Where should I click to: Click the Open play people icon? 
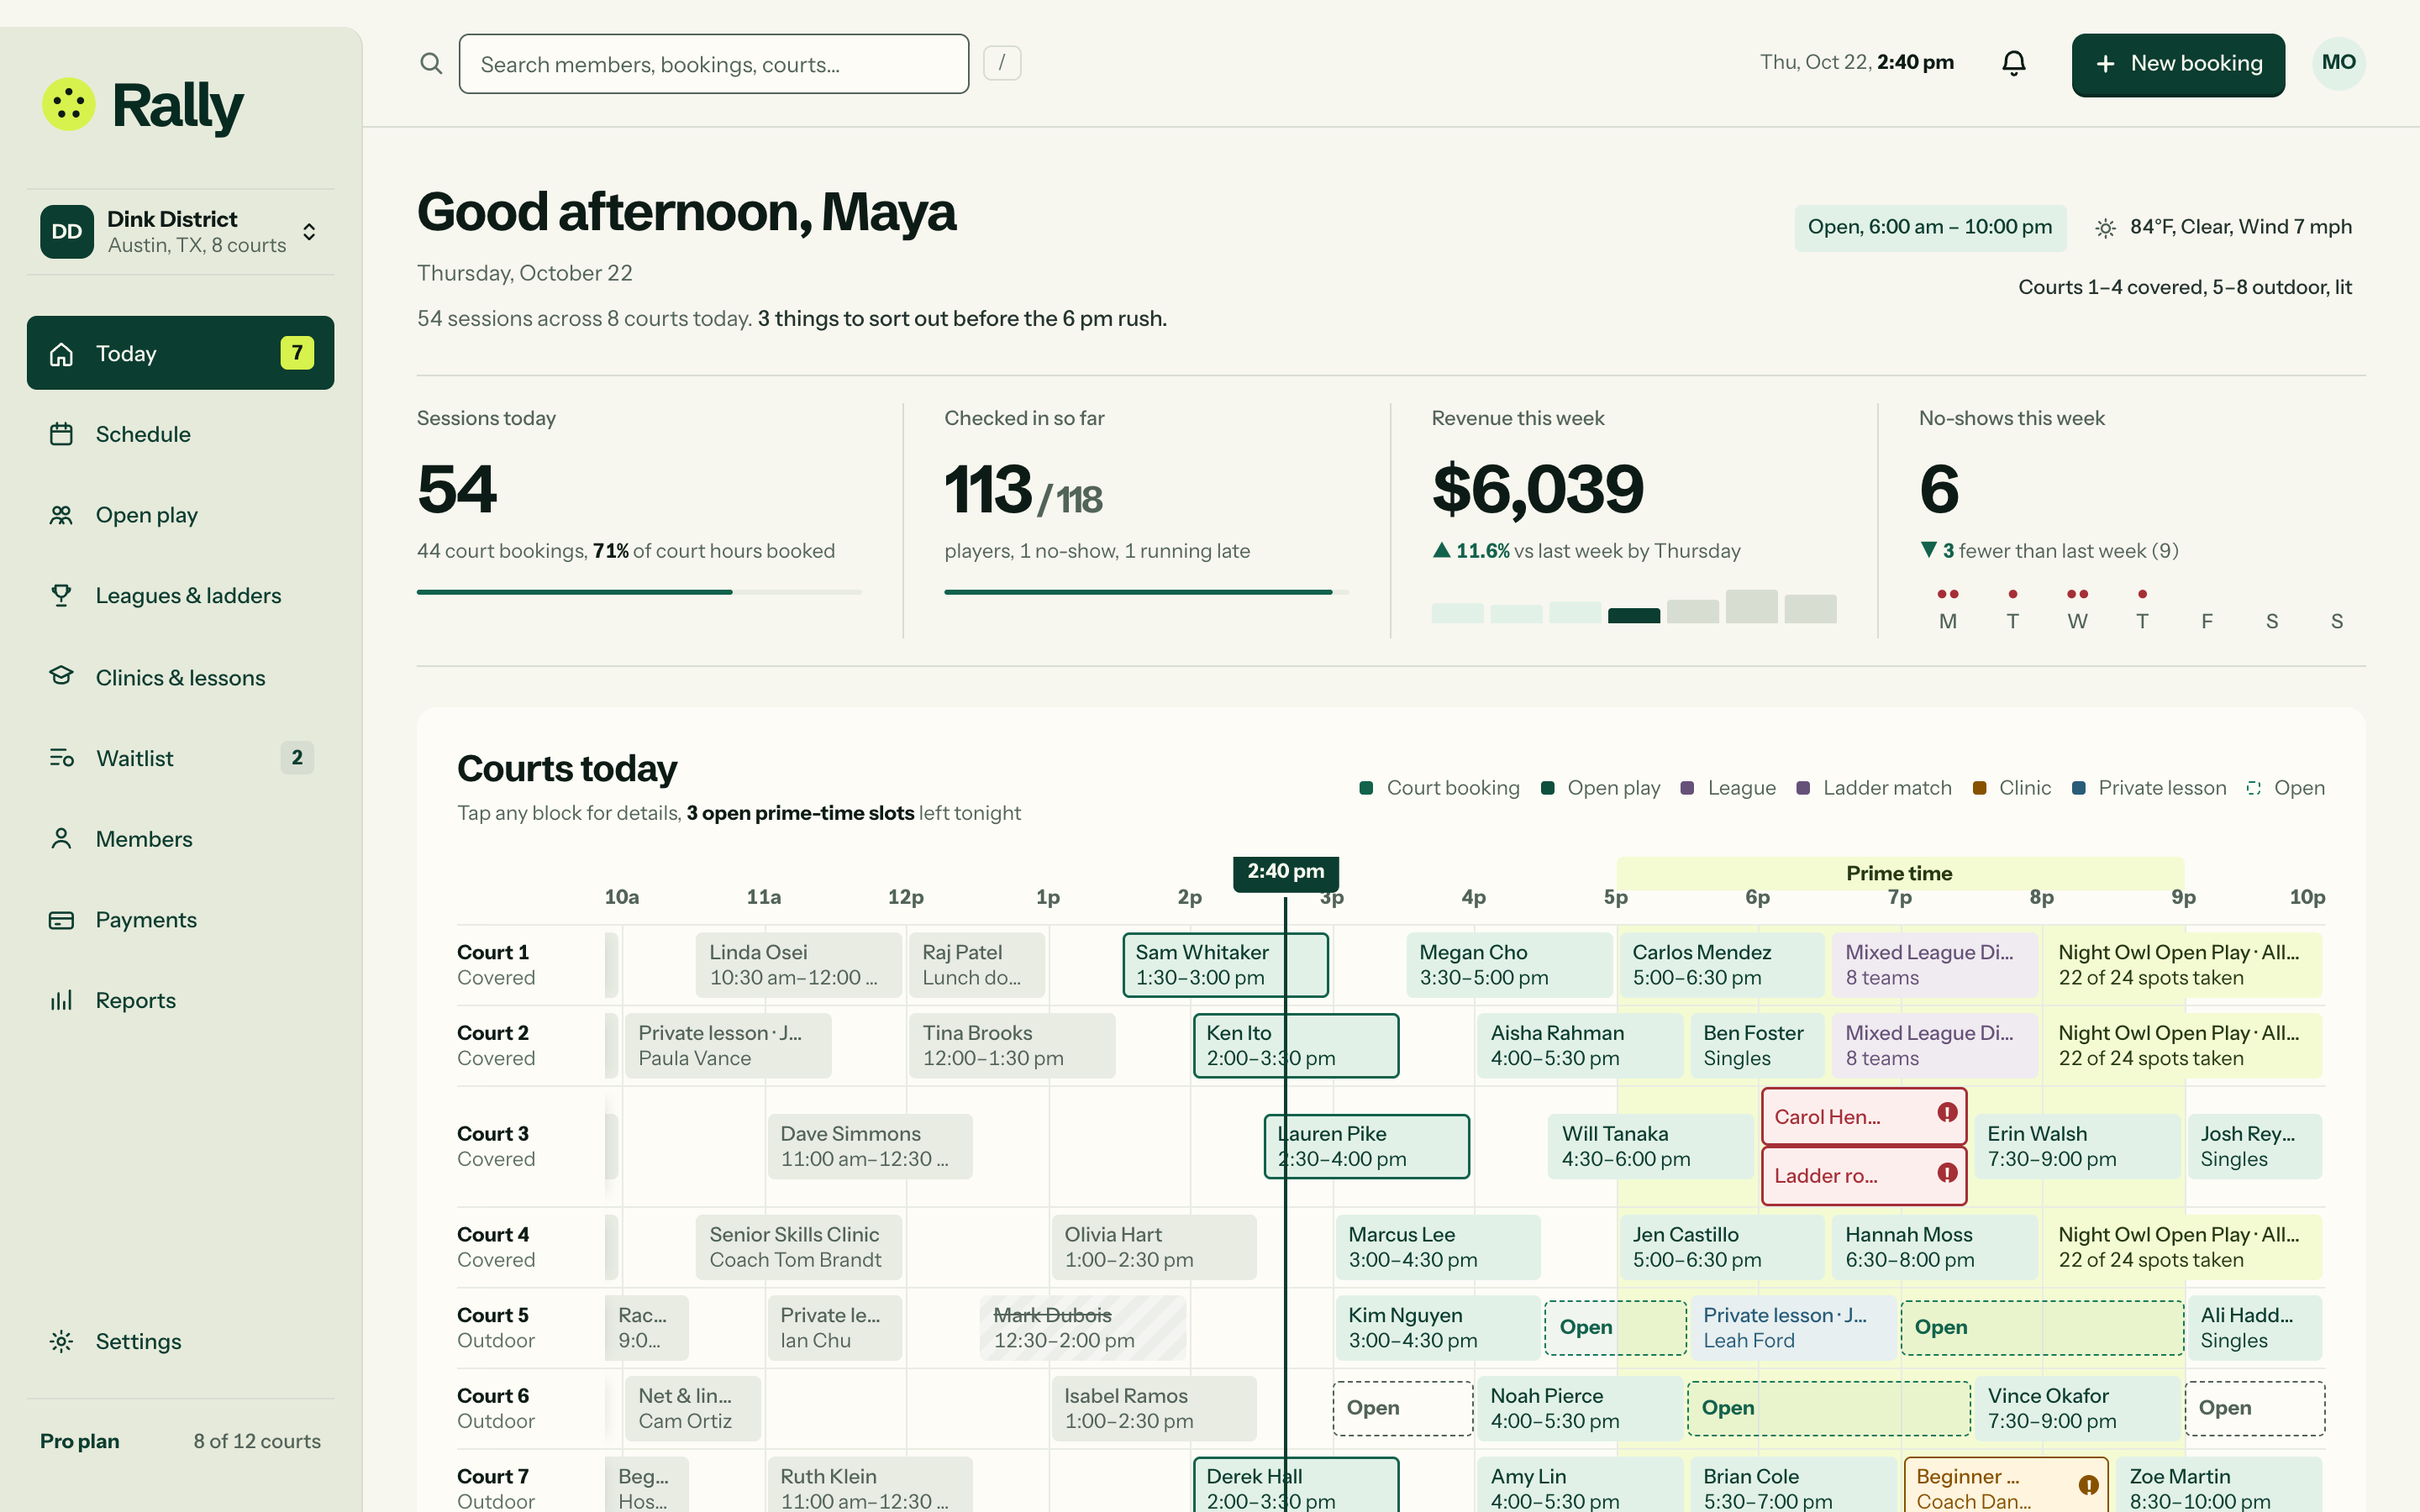(61, 515)
